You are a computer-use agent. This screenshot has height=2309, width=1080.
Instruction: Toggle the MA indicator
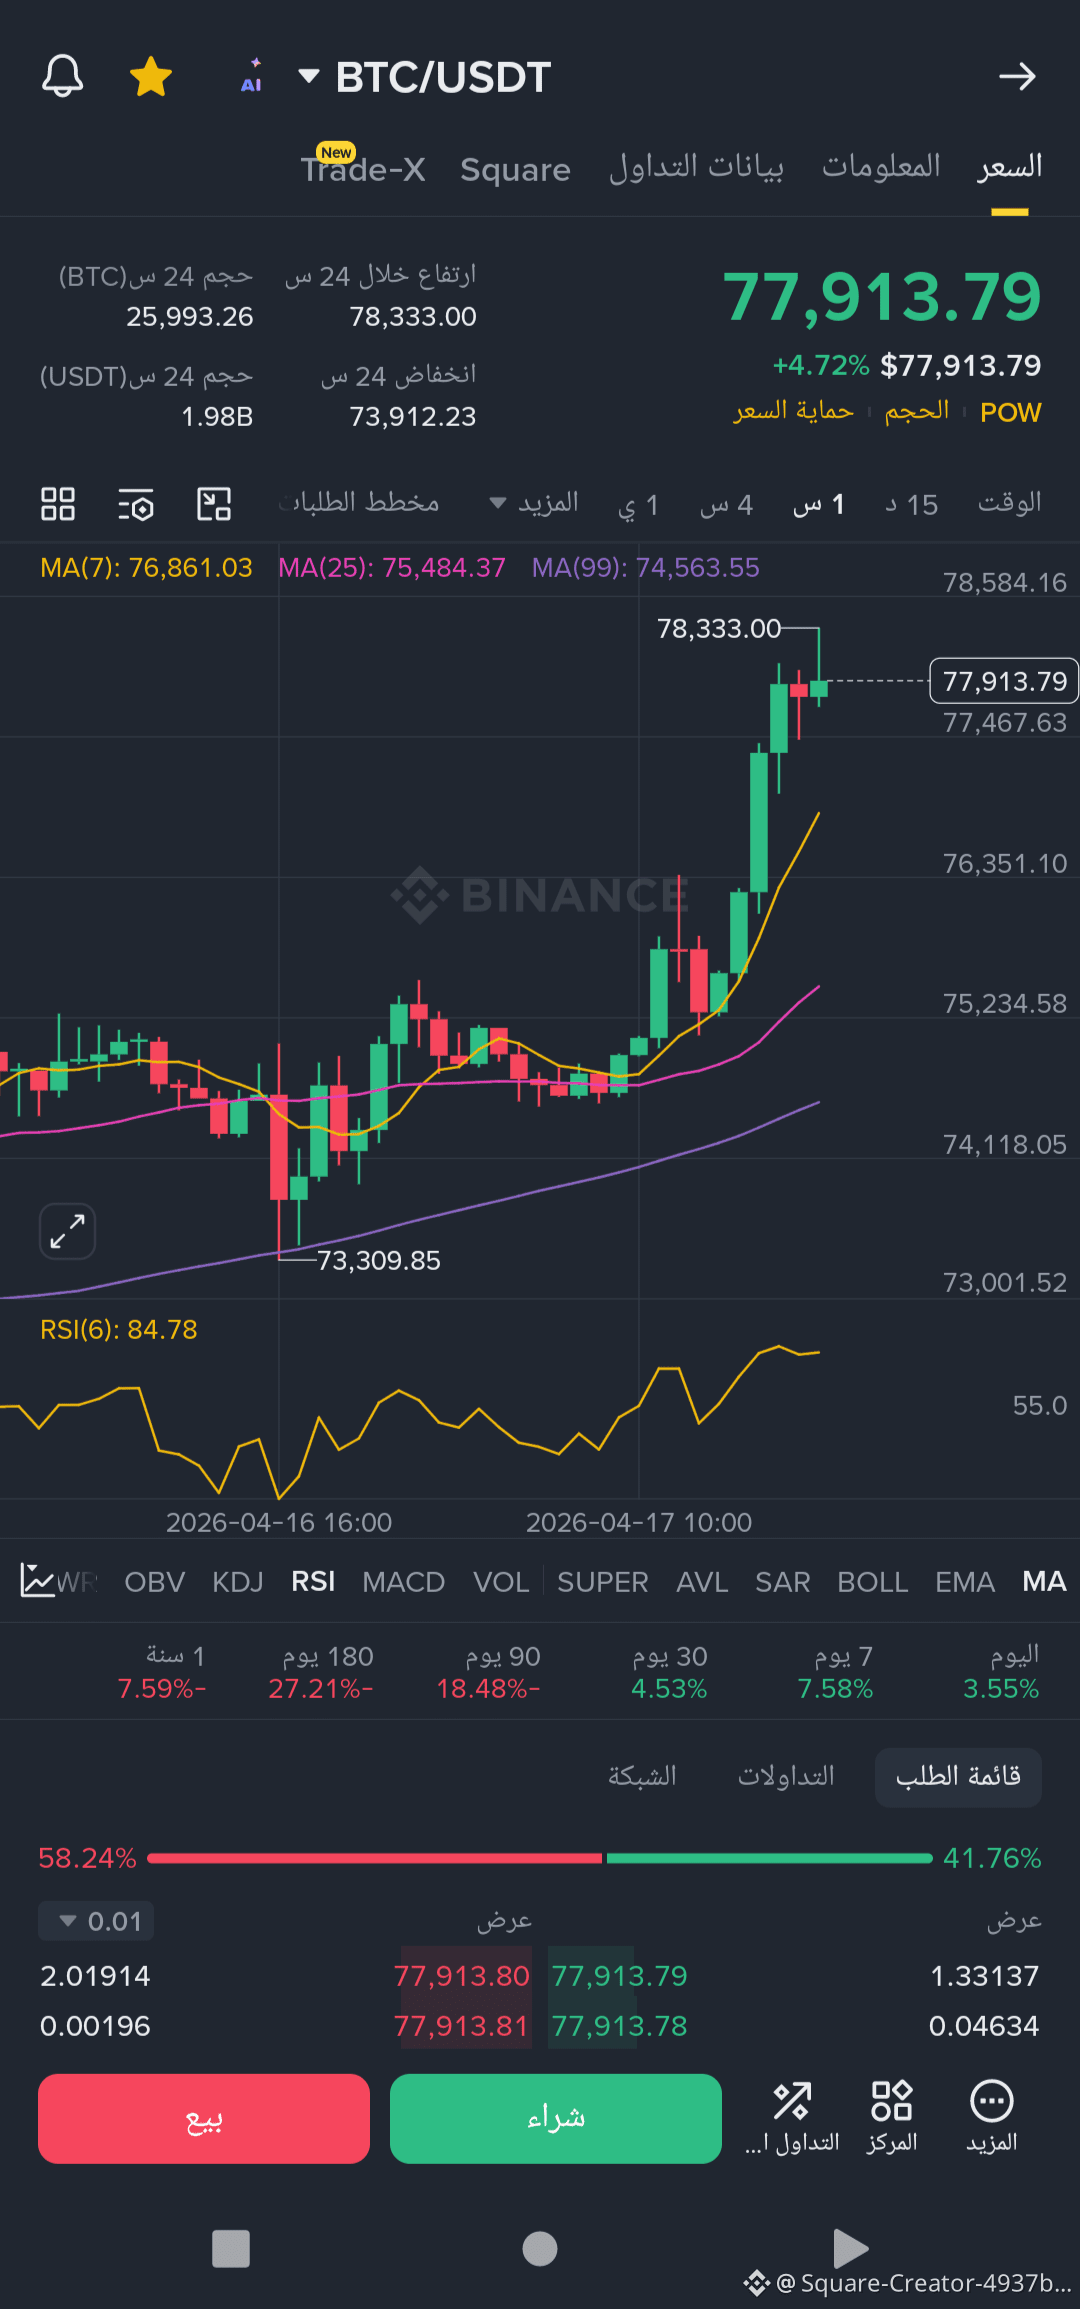(1044, 1582)
